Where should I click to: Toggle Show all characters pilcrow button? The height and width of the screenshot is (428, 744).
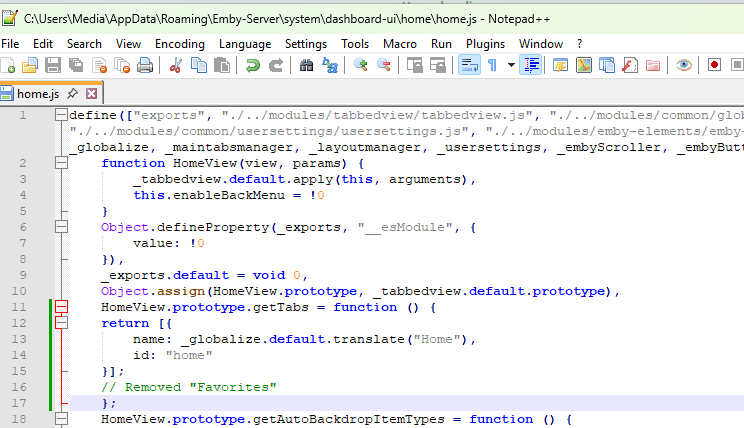click(493, 65)
